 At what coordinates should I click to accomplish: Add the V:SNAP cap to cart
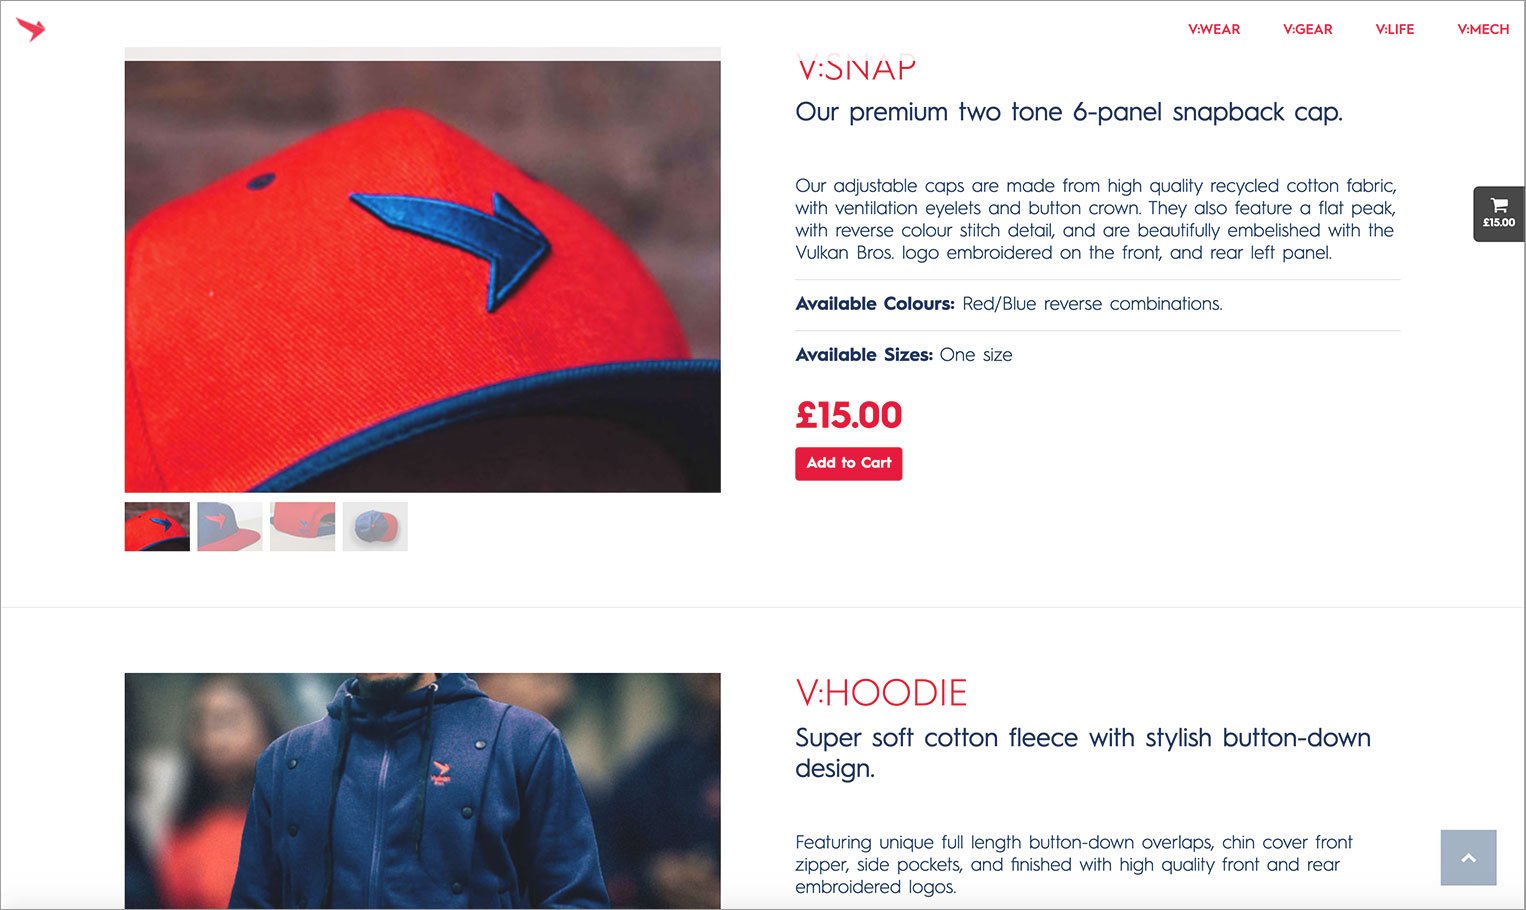(x=848, y=463)
